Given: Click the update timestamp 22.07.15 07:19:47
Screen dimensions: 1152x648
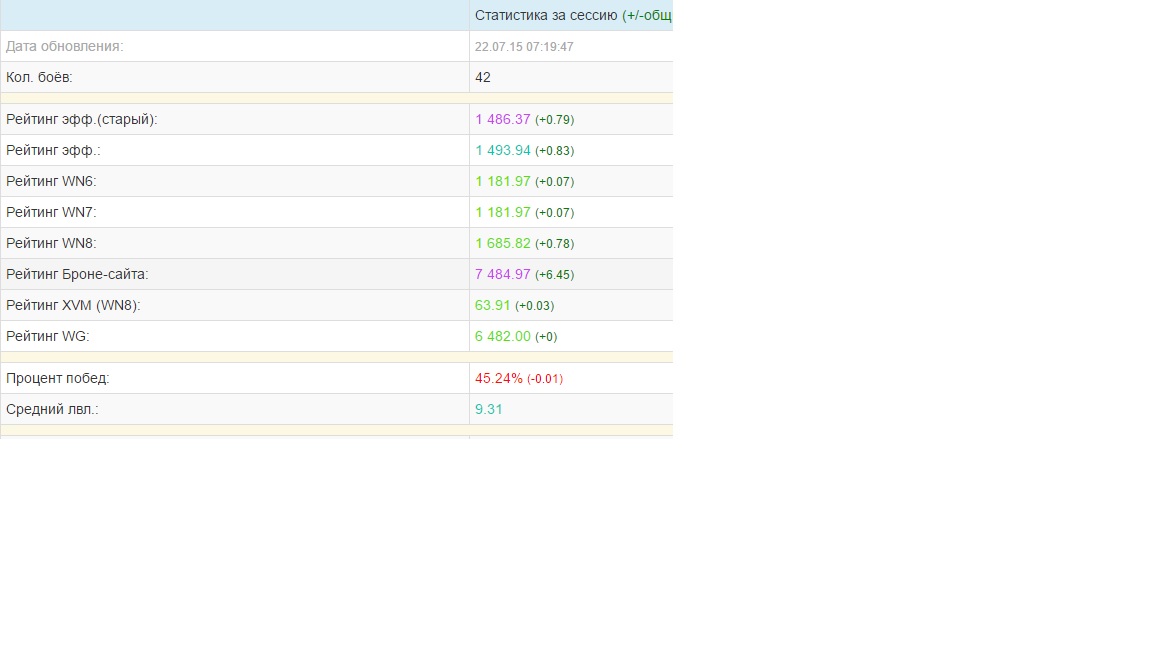Looking at the screenshot, I should 524,46.
